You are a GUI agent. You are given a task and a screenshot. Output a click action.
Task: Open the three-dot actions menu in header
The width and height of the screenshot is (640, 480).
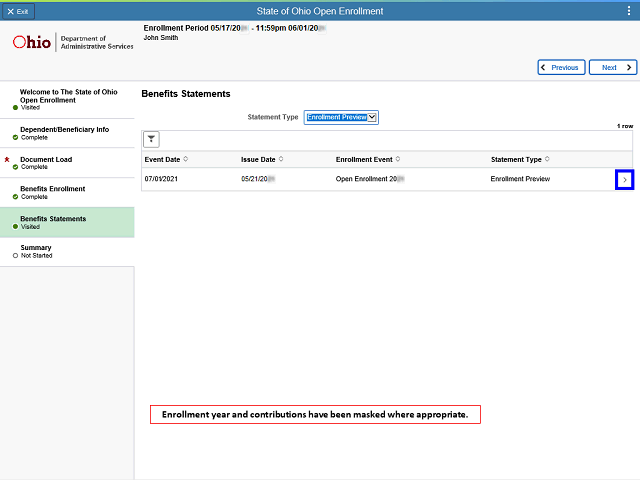click(x=629, y=11)
